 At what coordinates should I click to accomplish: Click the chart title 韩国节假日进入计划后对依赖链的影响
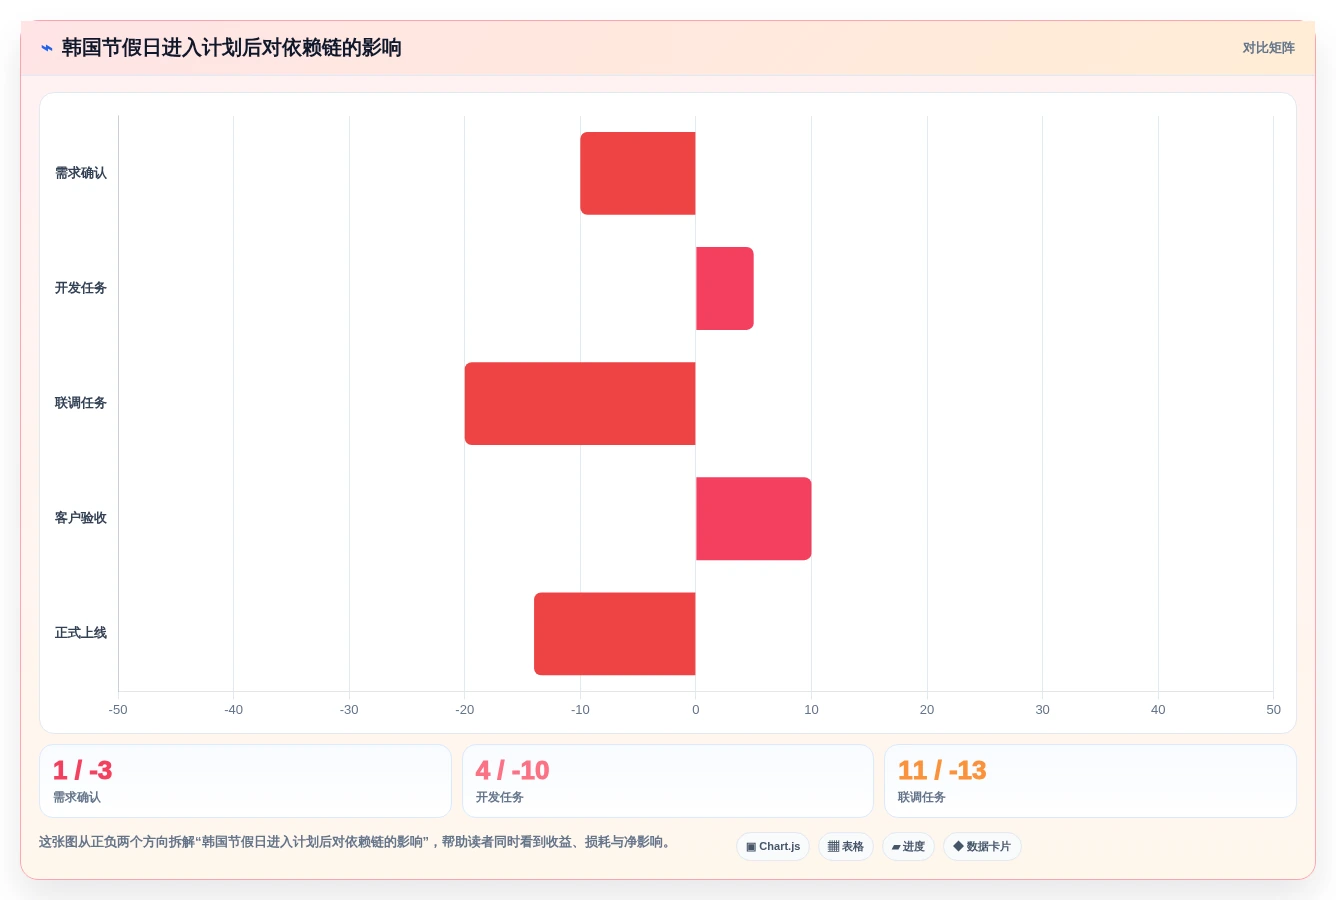[x=231, y=48]
